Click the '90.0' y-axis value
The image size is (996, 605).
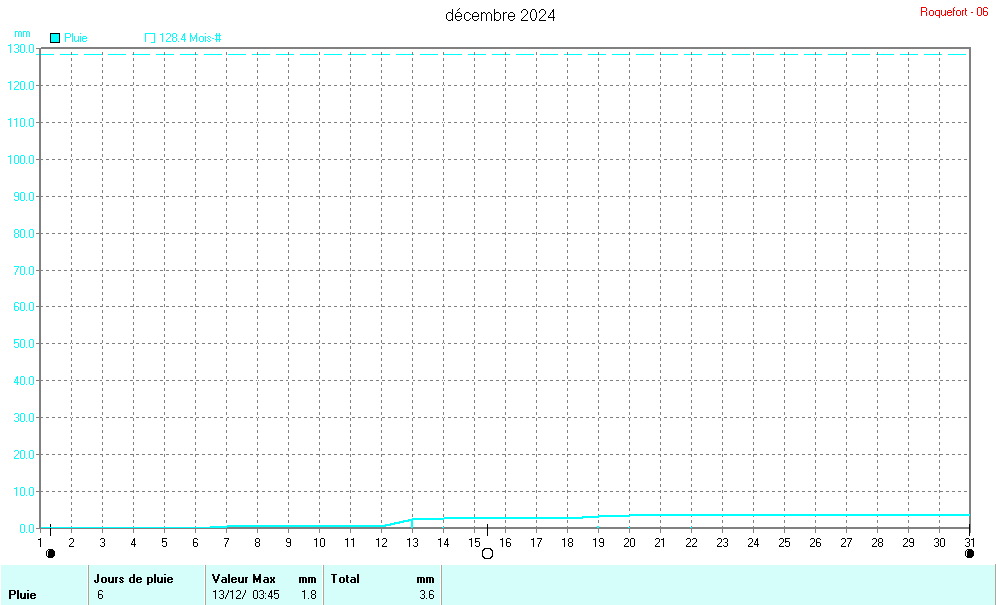(x=24, y=196)
